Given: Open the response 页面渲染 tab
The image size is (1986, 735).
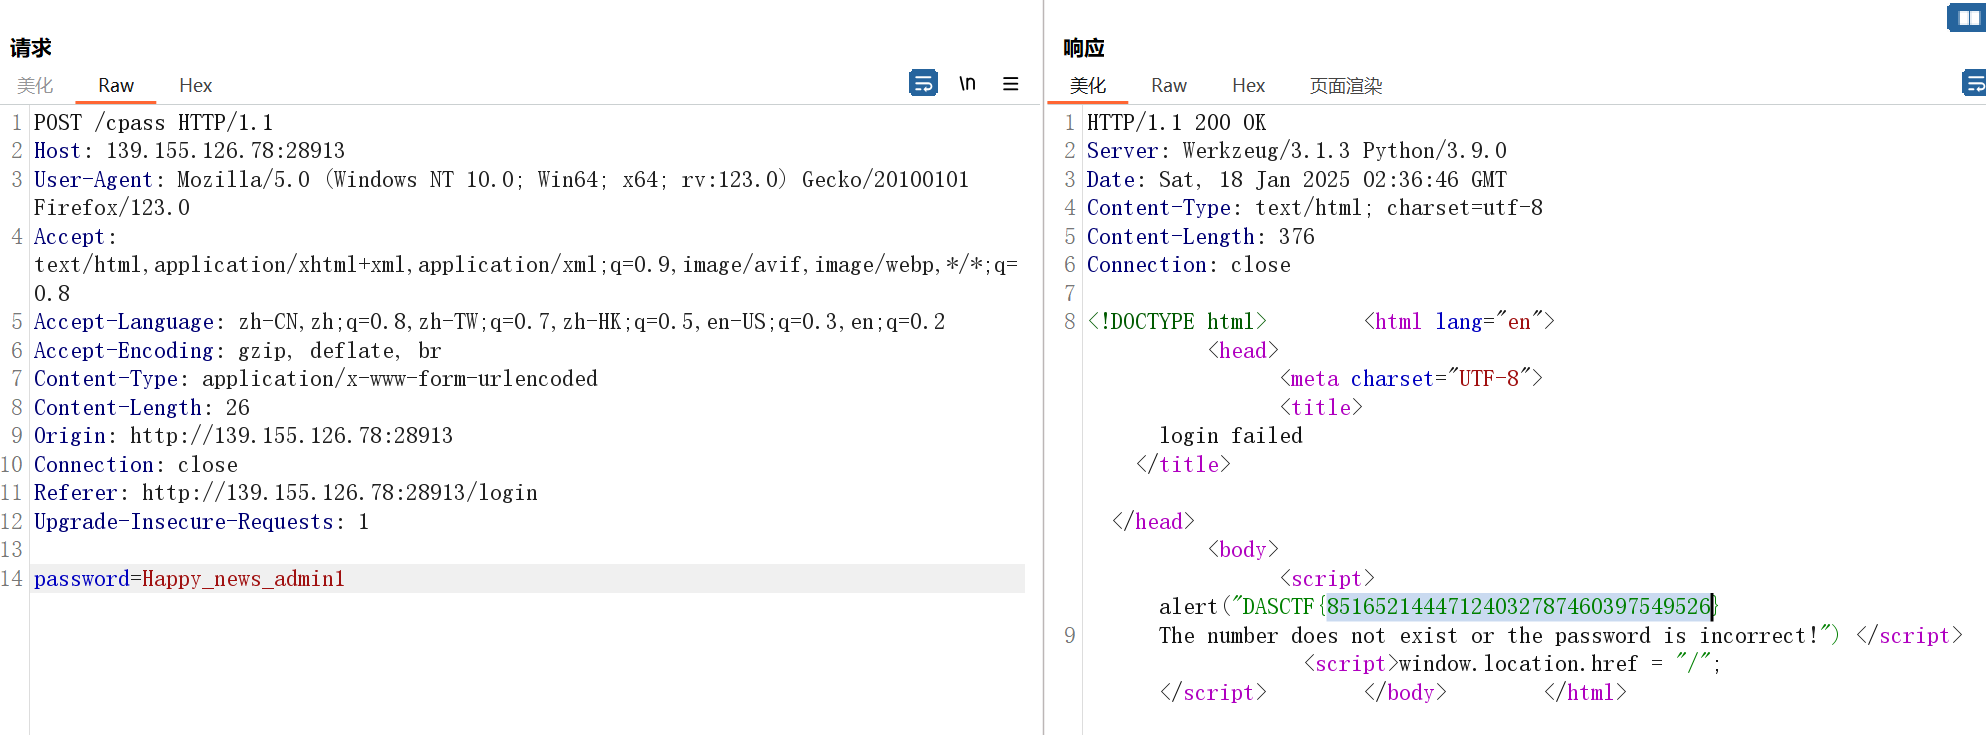Looking at the screenshot, I should click(1346, 86).
